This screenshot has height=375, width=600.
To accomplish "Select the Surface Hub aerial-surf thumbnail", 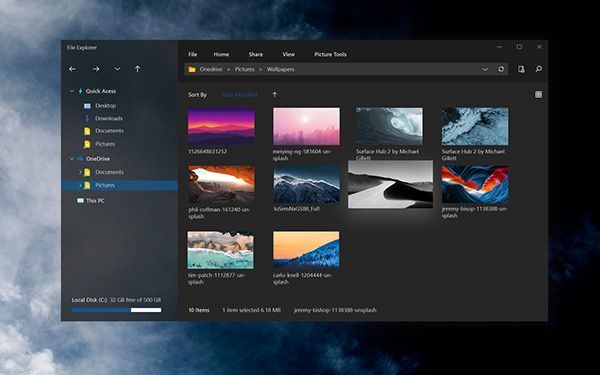I will pos(475,126).
